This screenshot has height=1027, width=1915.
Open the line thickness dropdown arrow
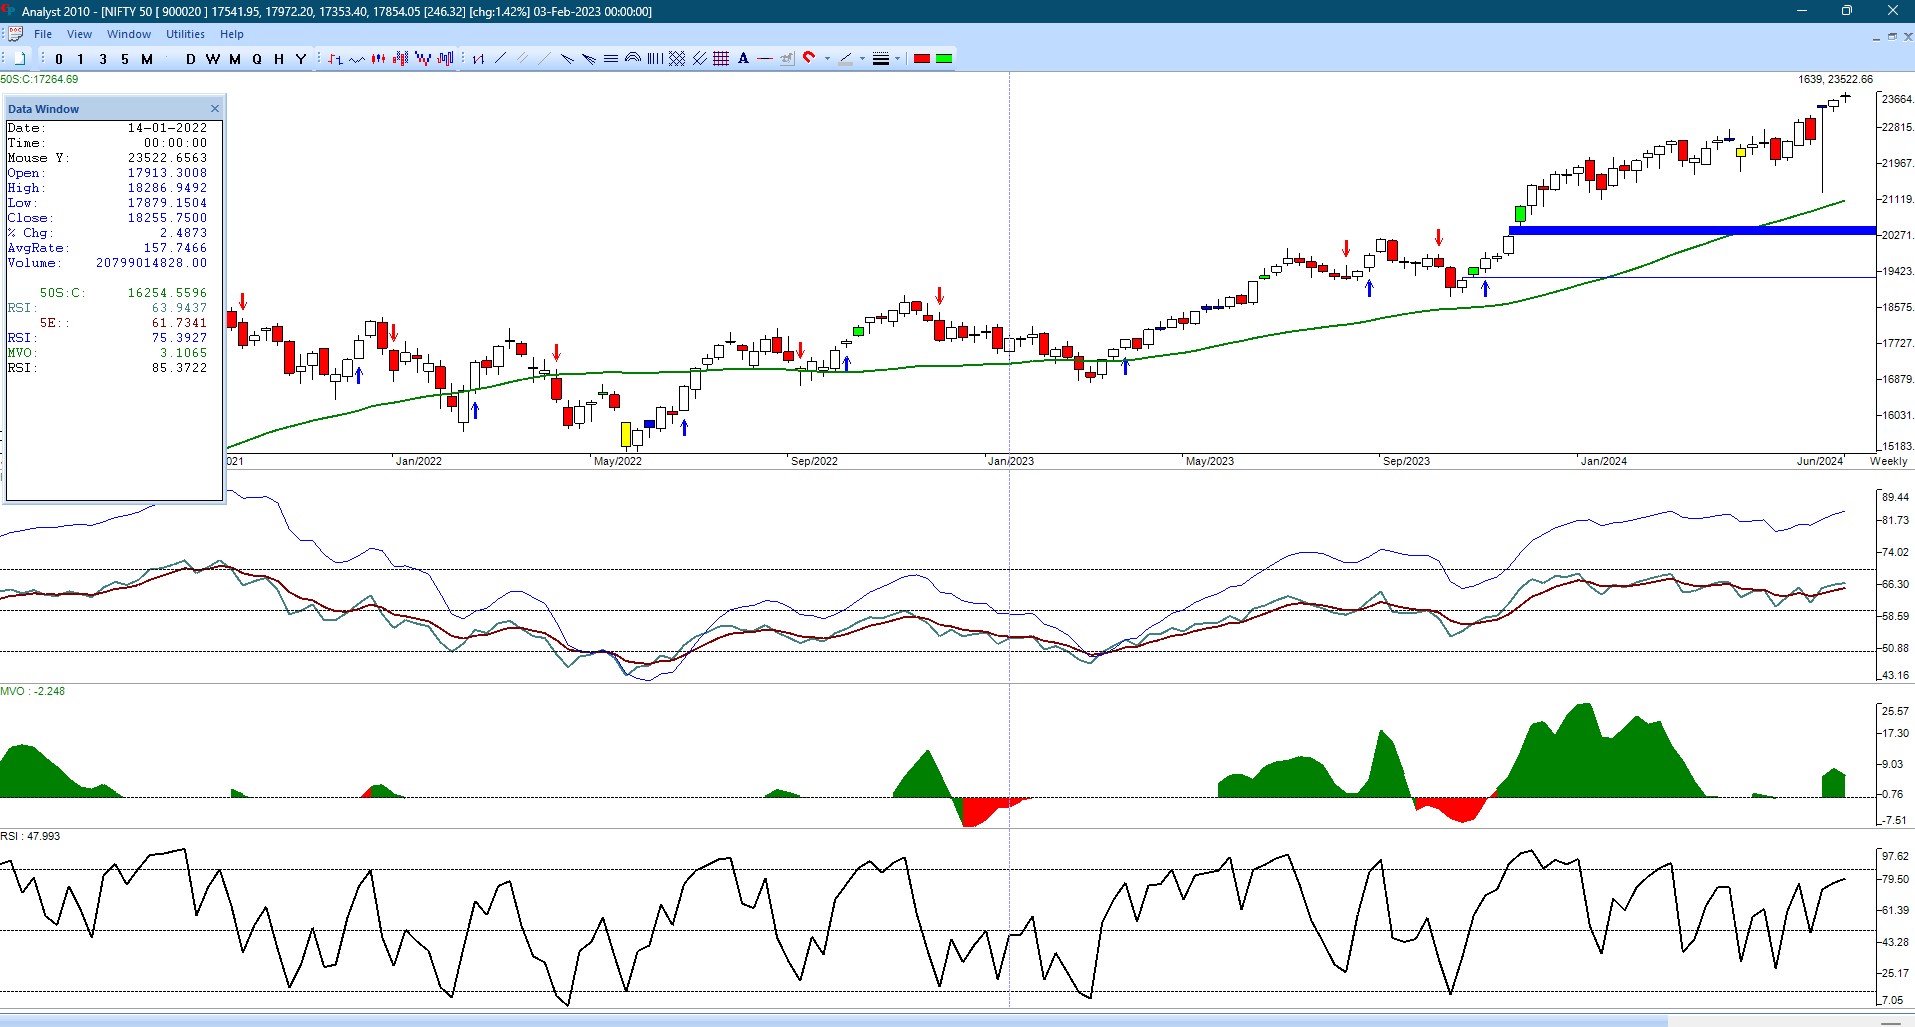897,59
